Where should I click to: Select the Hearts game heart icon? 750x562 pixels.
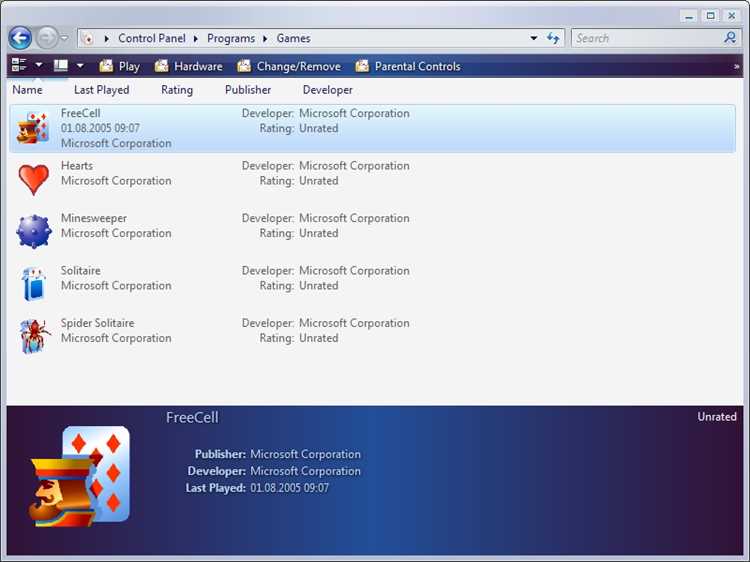point(33,180)
